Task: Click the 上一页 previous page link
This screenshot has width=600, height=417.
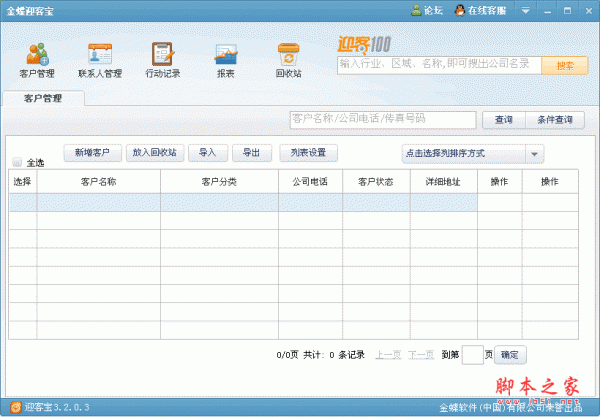Action: click(x=388, y=355)
